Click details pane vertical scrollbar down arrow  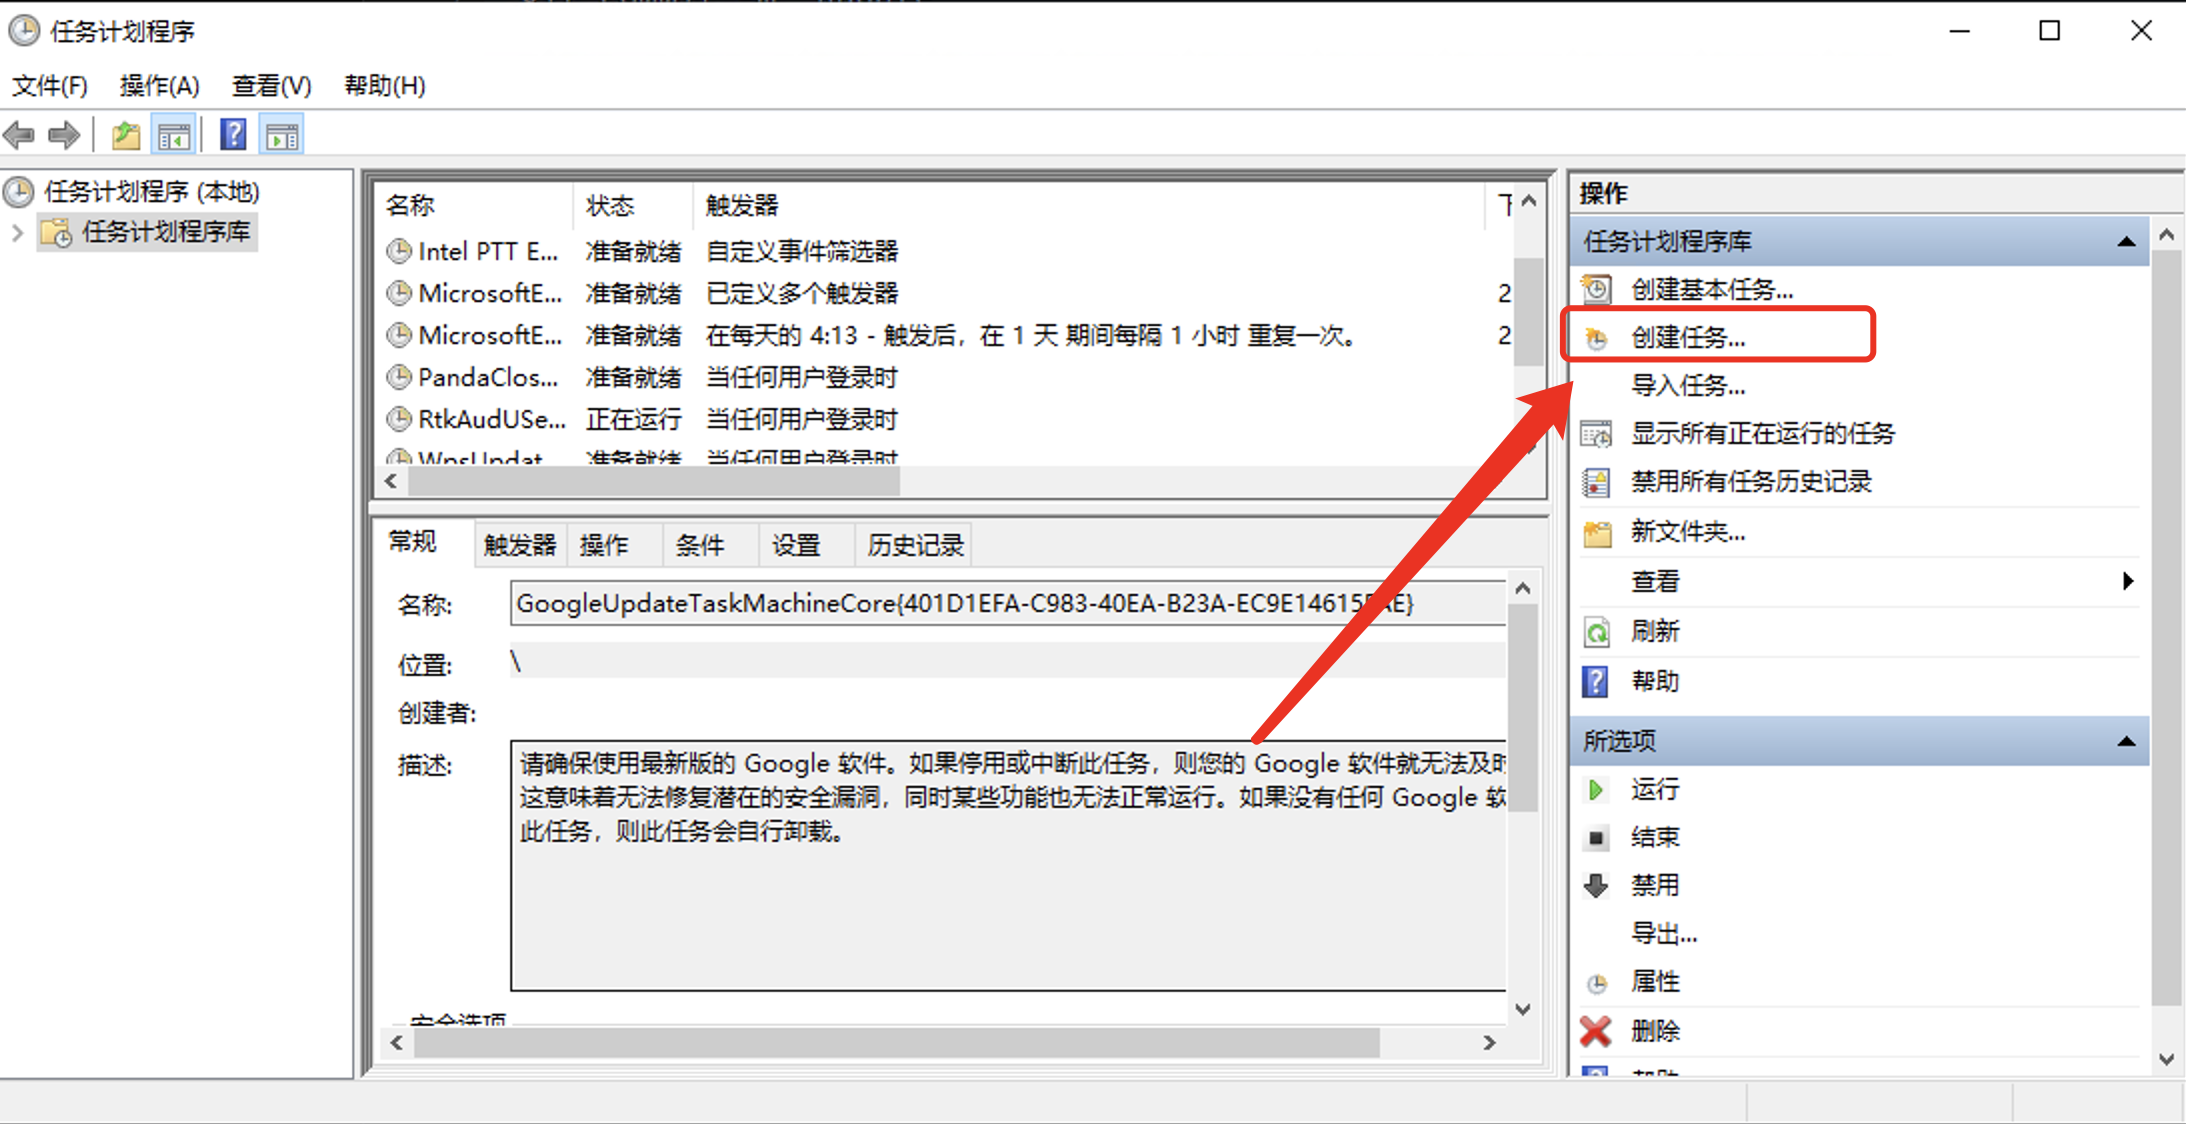[x=1522, y=1010]
